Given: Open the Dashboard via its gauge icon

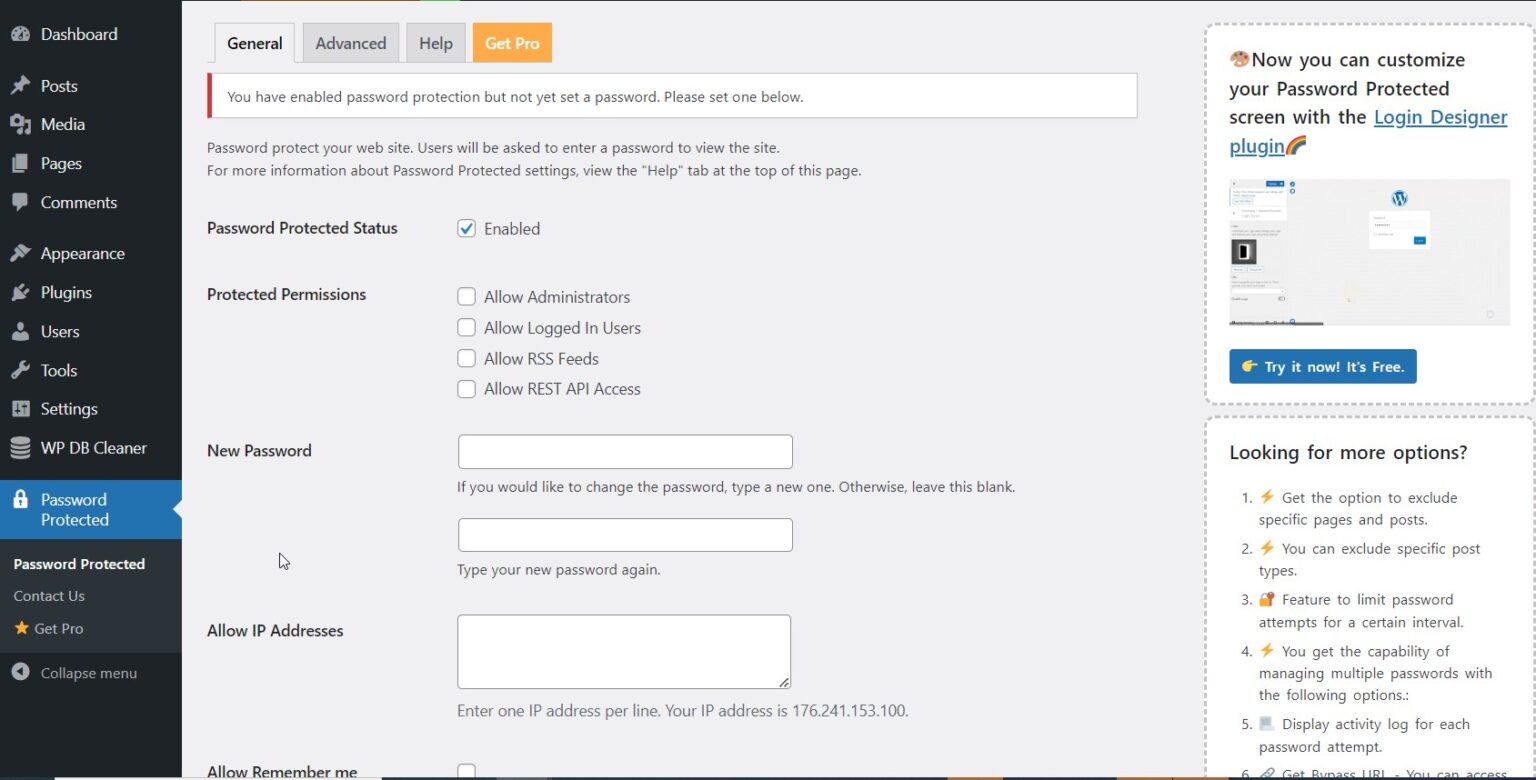Looking at the screenshot, I should [x=22, y=33].
